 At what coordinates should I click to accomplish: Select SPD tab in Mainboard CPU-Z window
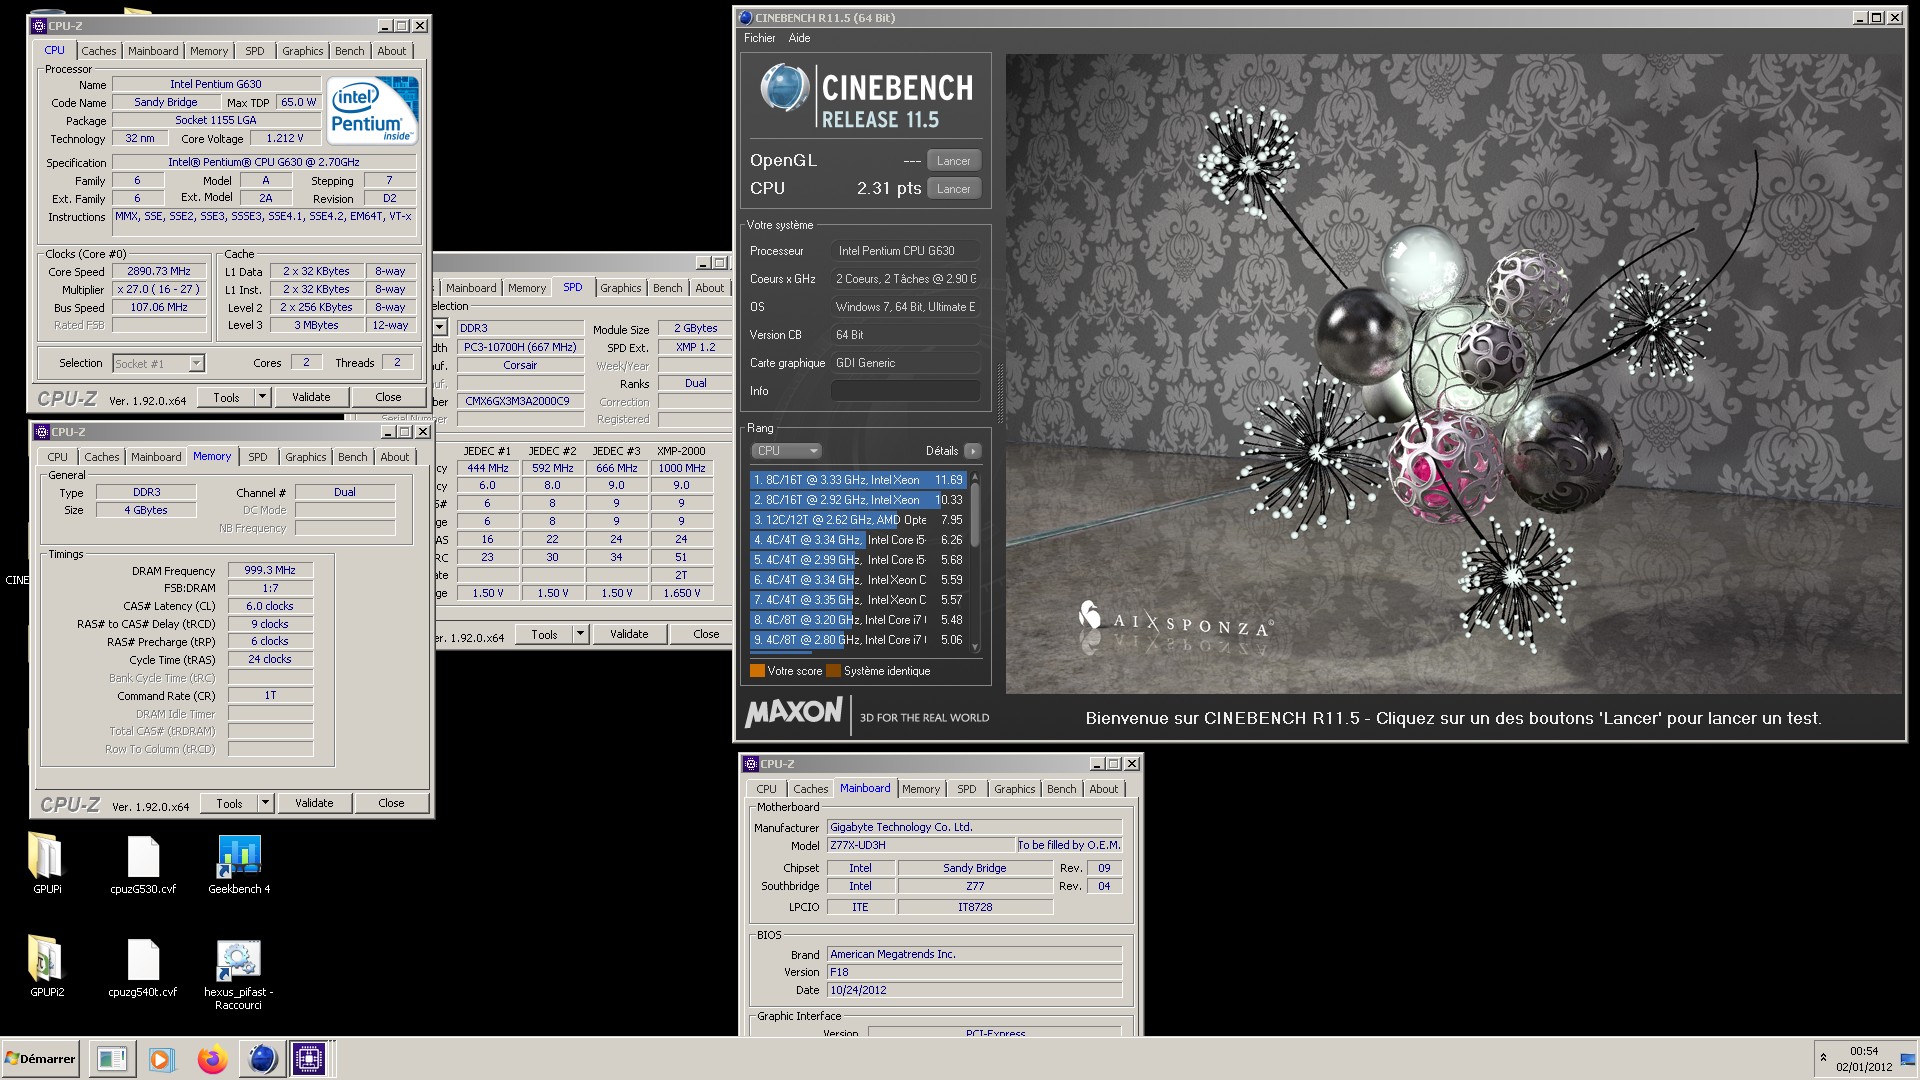pos(967,789)
